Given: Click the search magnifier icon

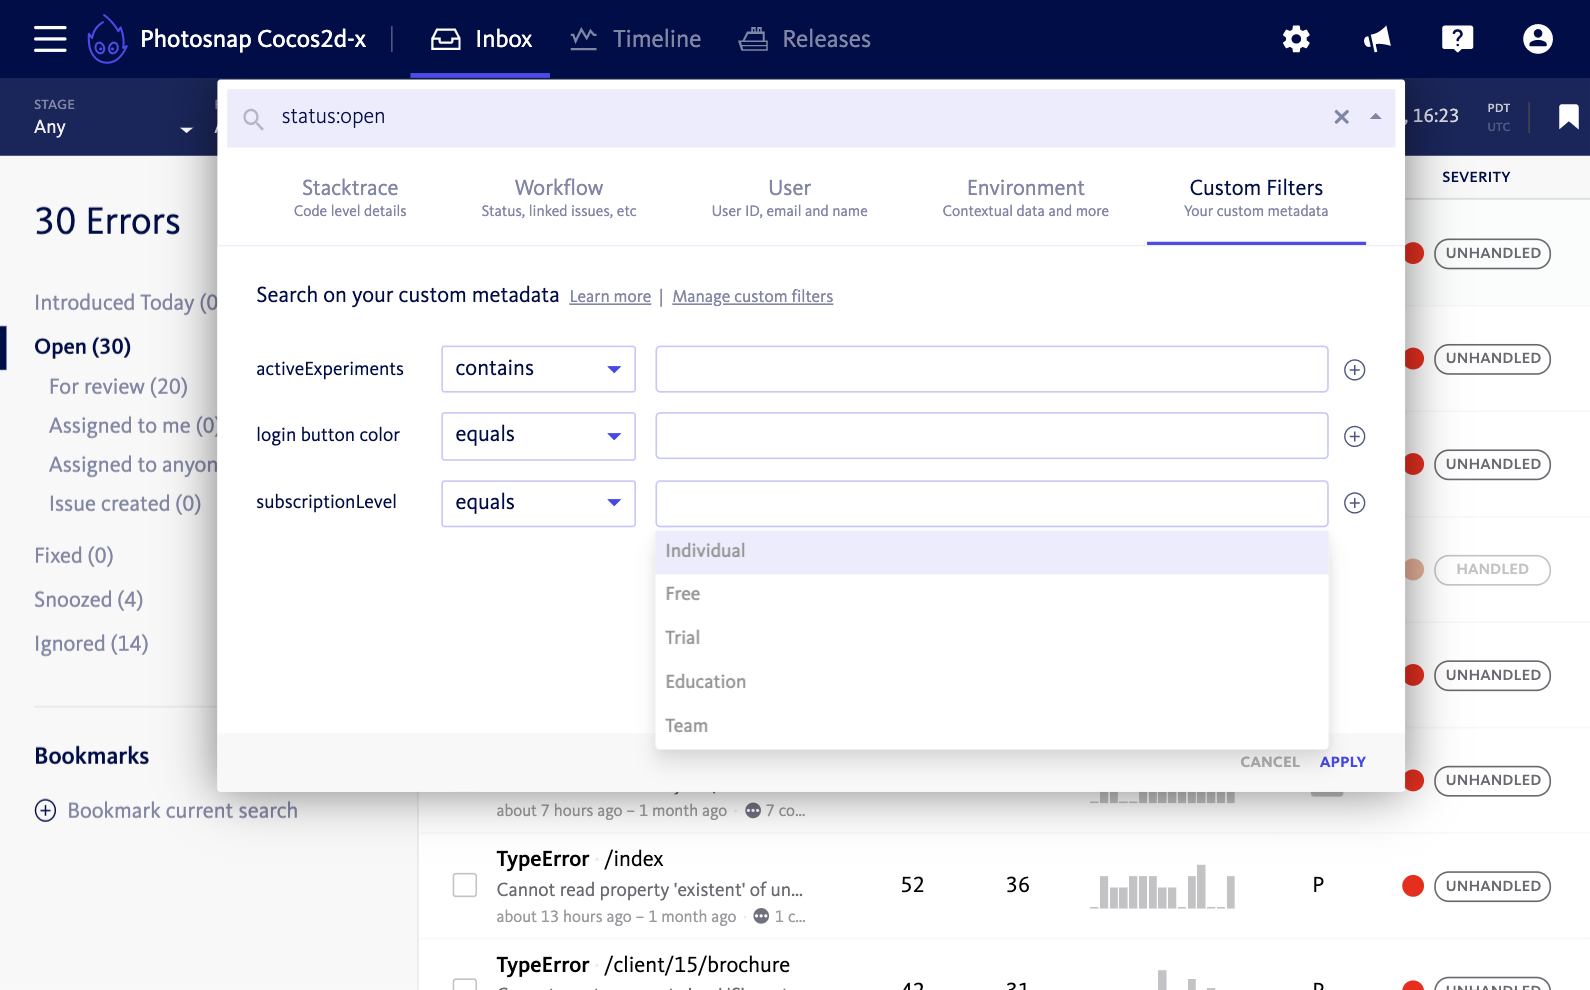Looking at the screenshot, I should click(x=253, y=119).
